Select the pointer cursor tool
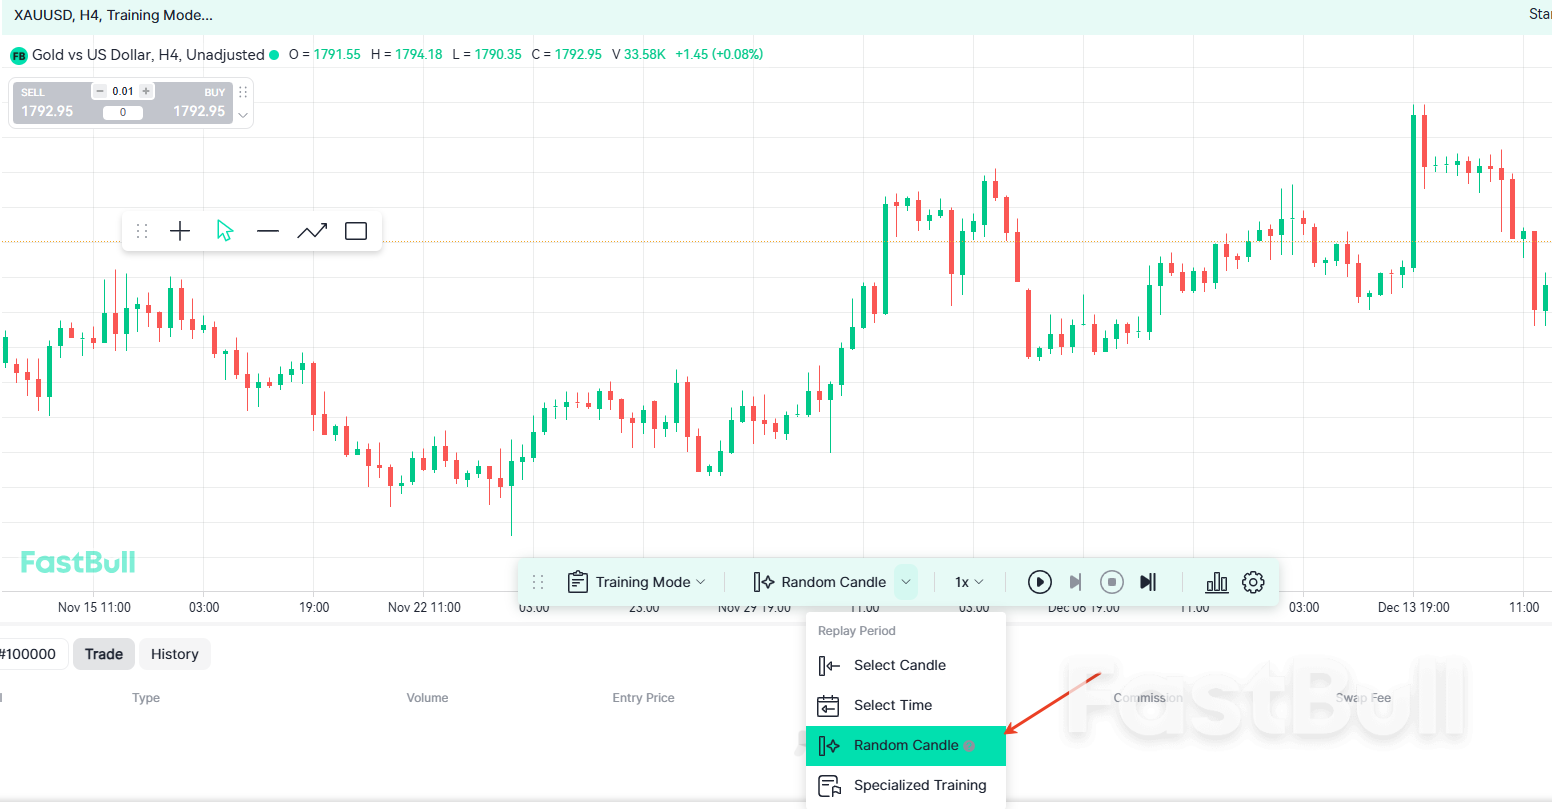Viewport: 1552px width, 809px height. [224, 230]
